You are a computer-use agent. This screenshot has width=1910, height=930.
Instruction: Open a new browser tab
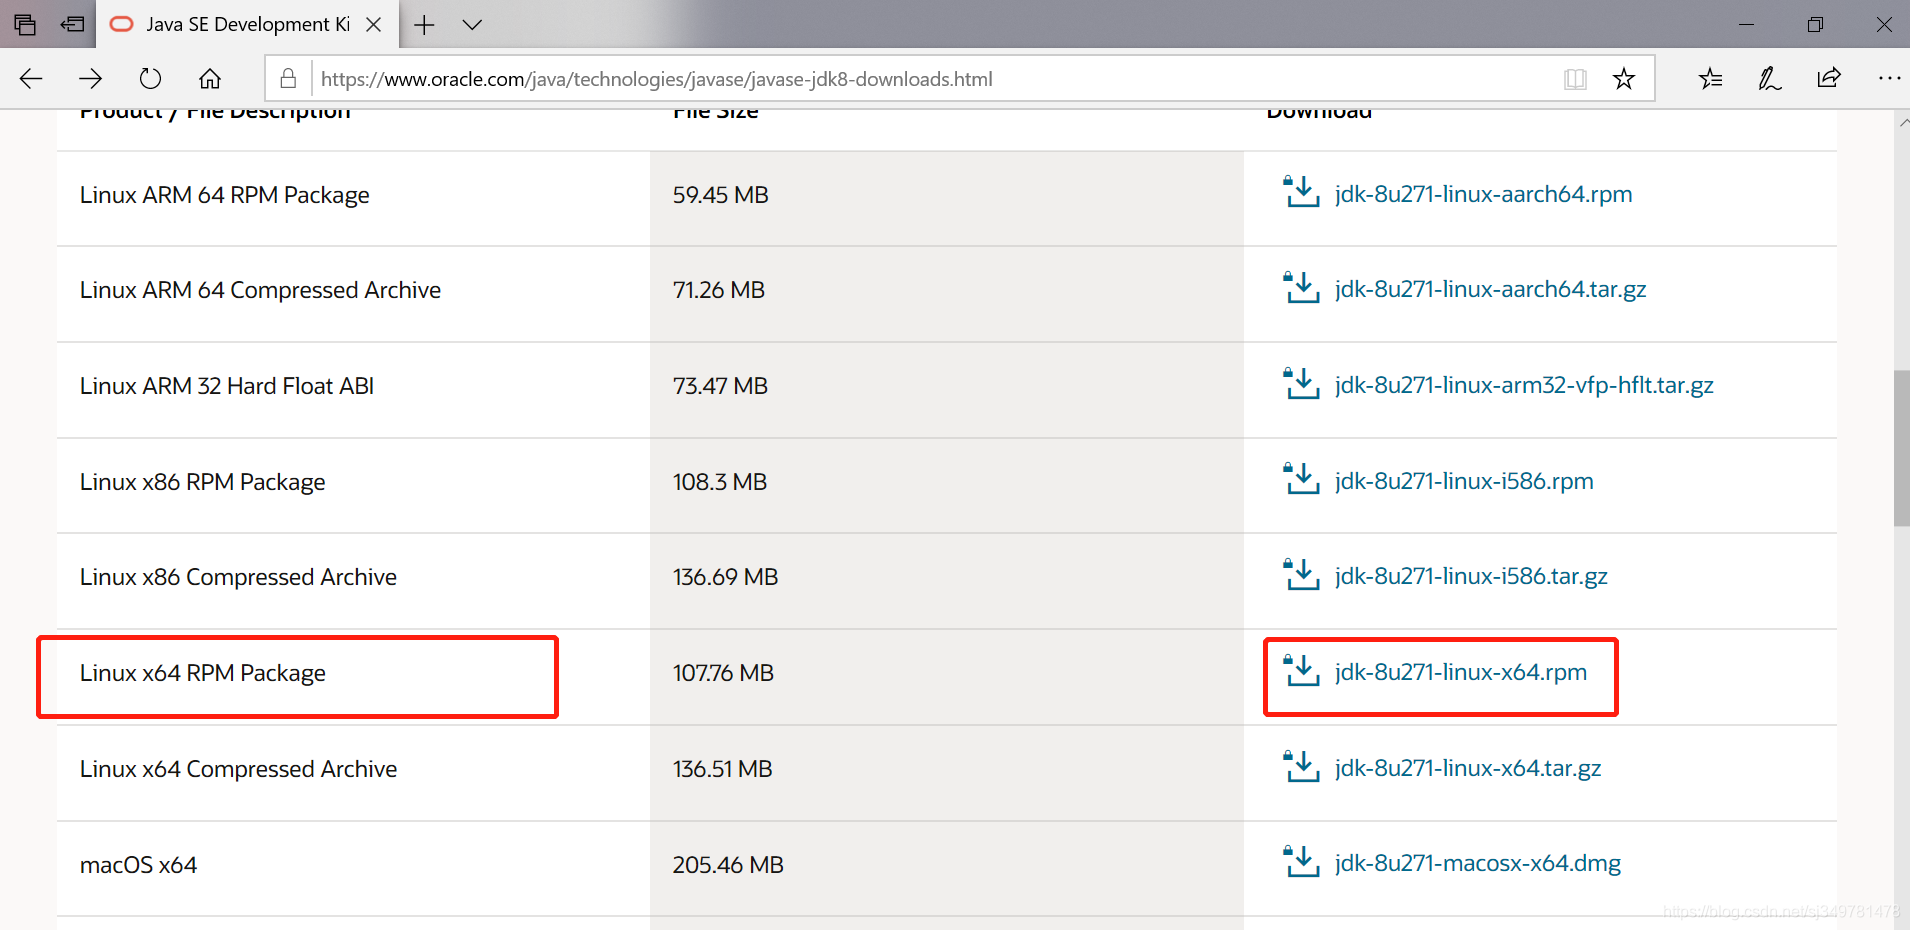[x=424, y=24]
